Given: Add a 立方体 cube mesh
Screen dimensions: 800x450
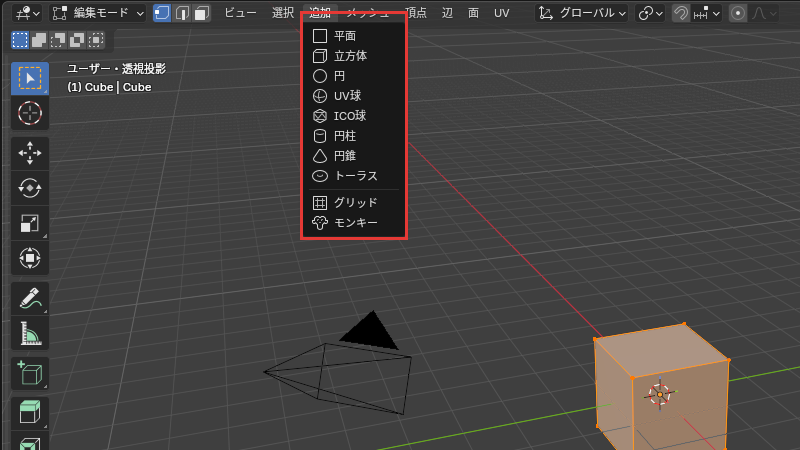Looking at the screenshot, I should pyautogui.click(x=354, y=56).
